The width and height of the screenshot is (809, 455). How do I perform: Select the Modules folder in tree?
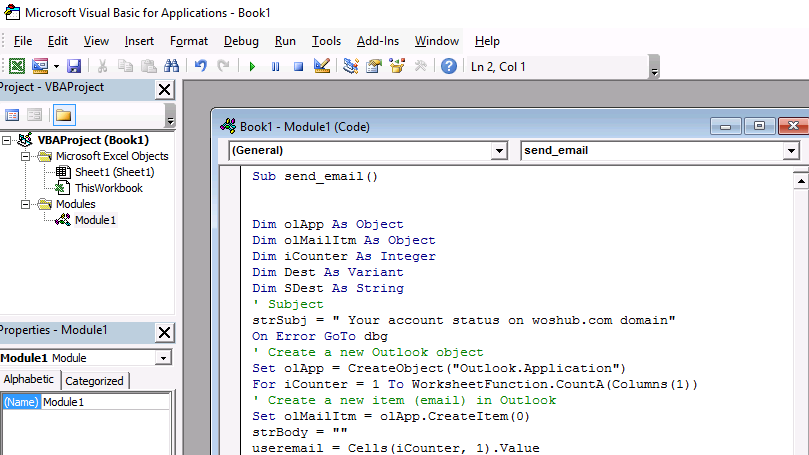pyautogui.click(x=75, y=204)
